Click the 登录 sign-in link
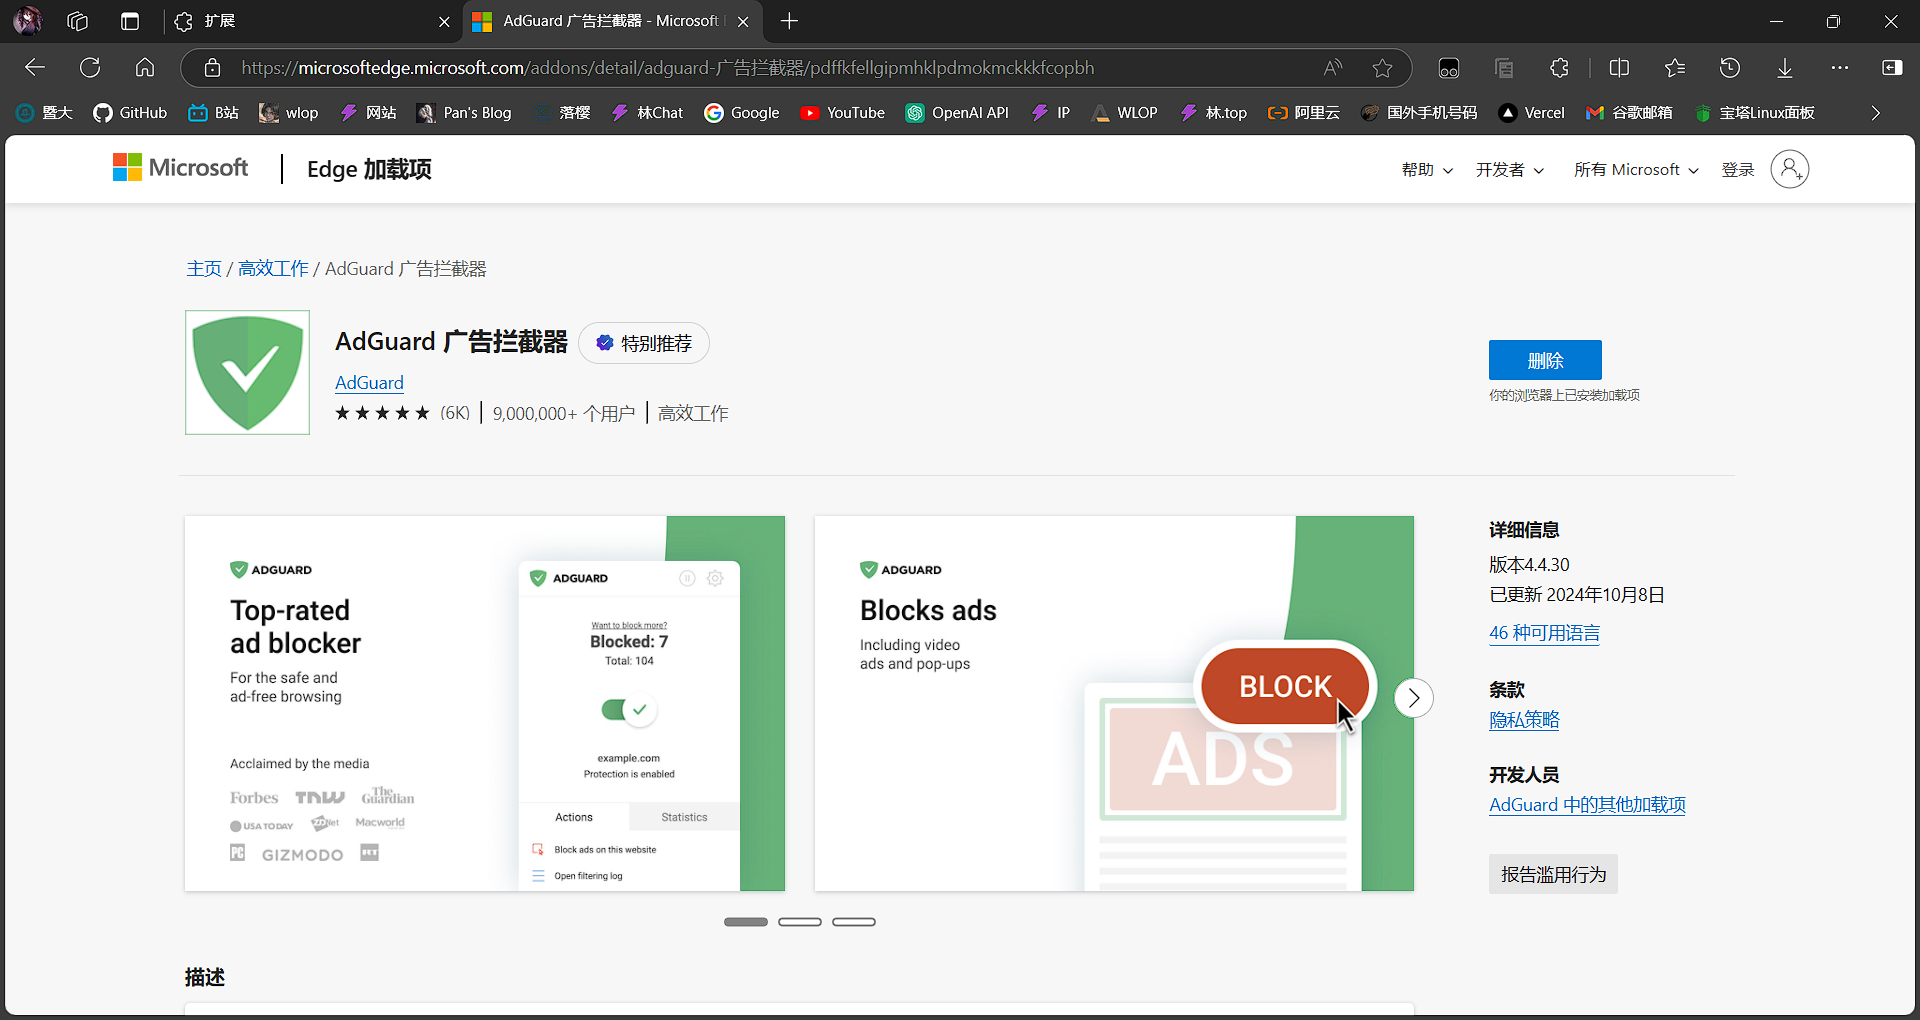 1738,170
